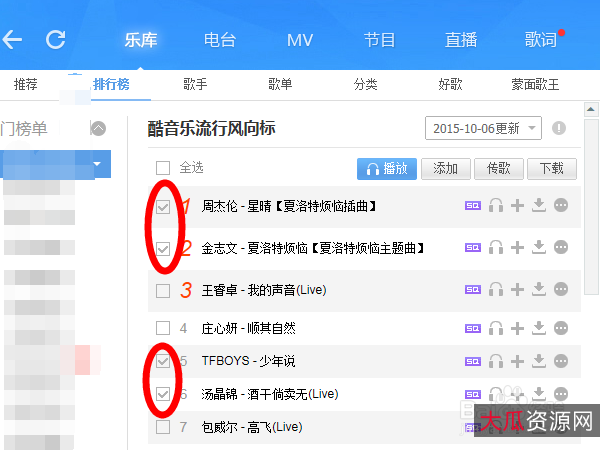Image resolution: width=600 pixels, height=450 pixels.
Task: Click the 传歌 button
Action: pyautogui.click(x=499, y=169)
